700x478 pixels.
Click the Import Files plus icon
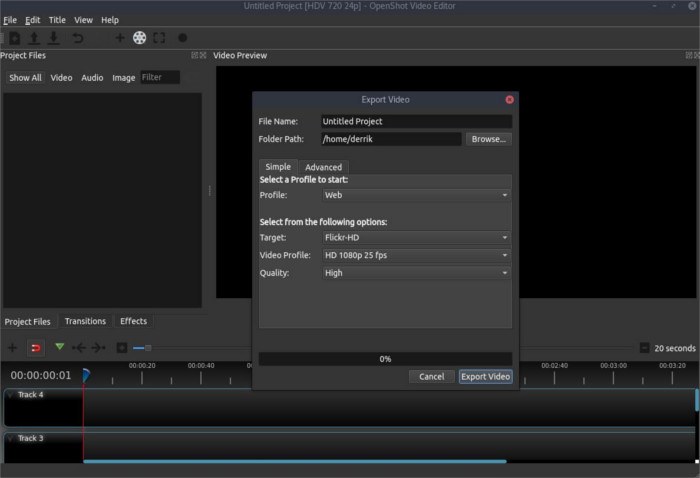pos(120,38)
